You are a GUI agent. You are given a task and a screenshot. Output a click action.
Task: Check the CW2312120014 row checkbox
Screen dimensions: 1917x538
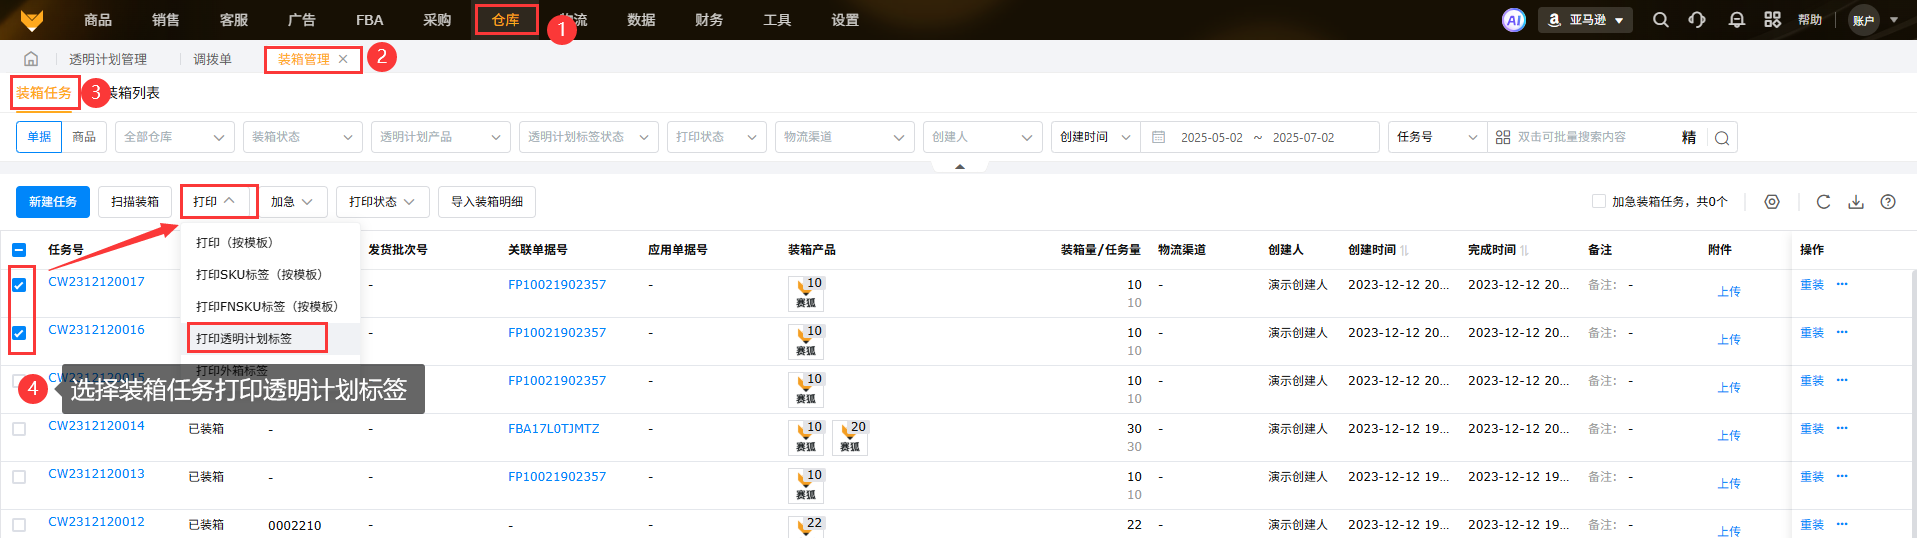19,429
